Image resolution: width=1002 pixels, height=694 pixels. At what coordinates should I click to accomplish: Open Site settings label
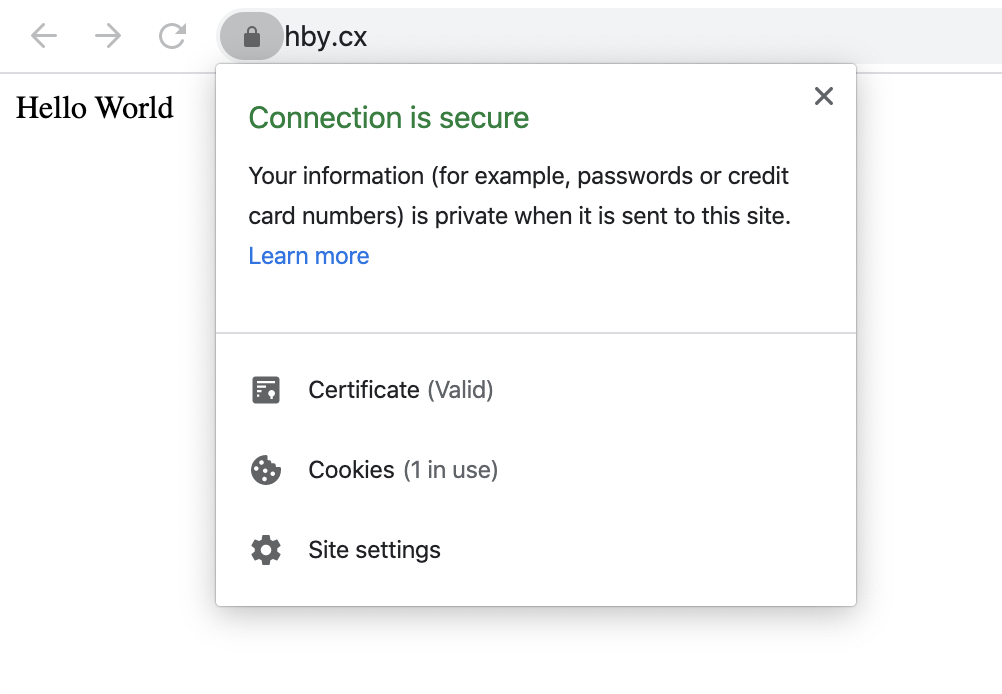click(374, 550)
